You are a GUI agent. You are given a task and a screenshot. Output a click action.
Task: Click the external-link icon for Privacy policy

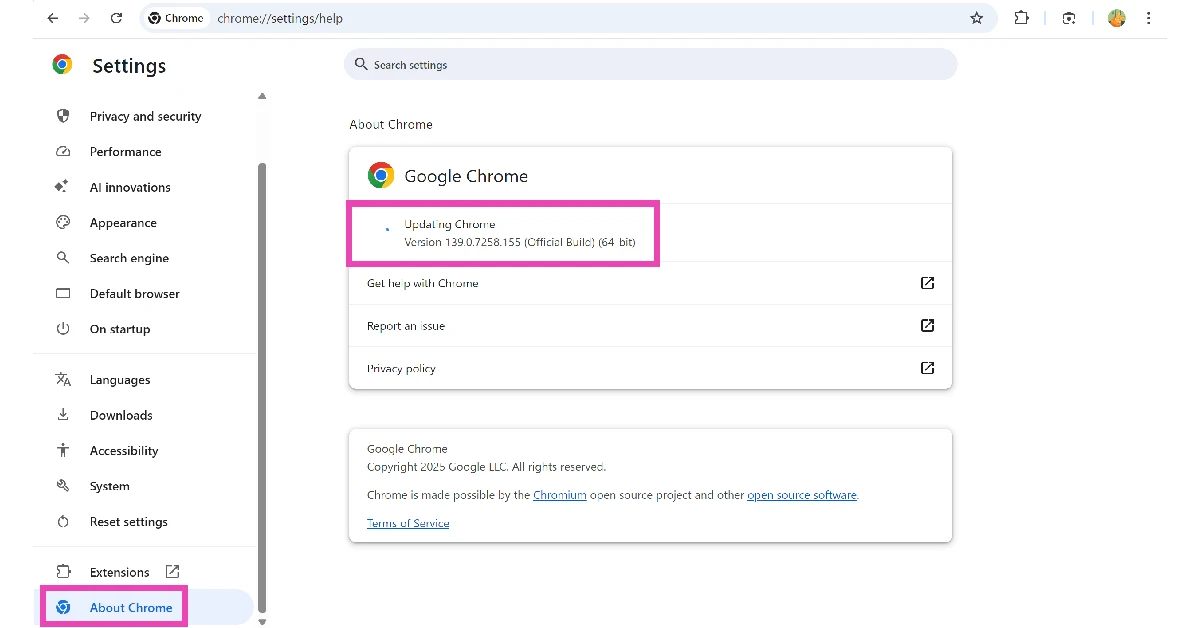pos(927,368)
